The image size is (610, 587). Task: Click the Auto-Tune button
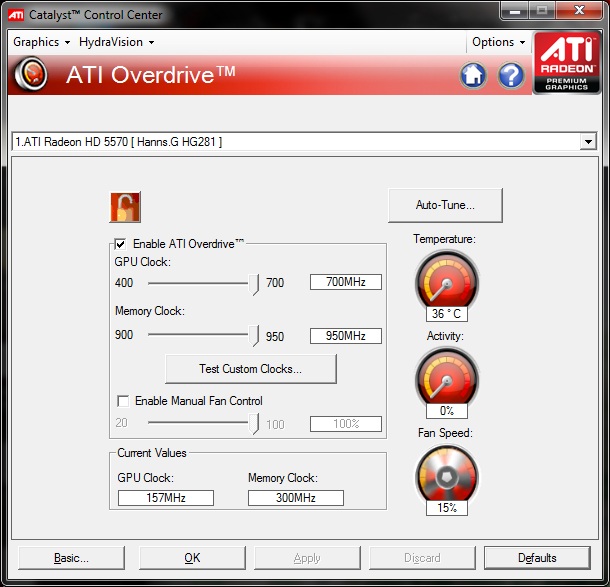[445, 205]
